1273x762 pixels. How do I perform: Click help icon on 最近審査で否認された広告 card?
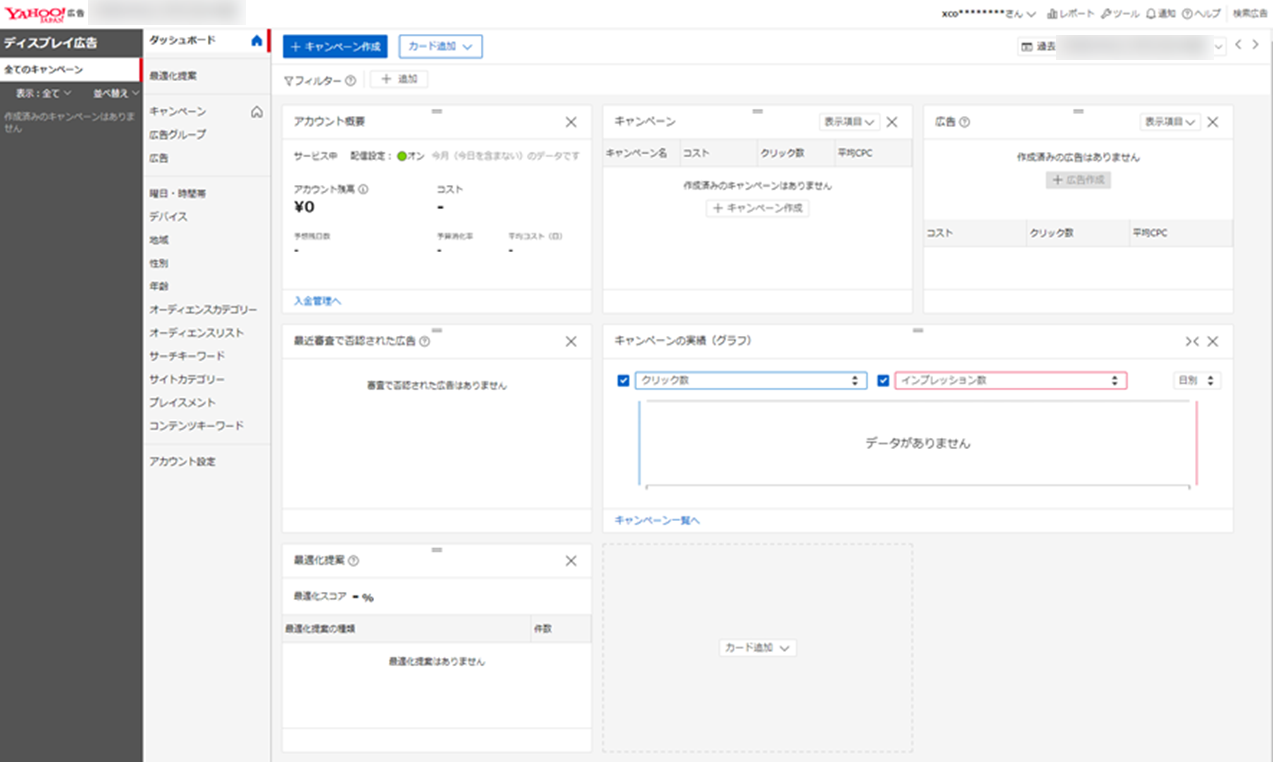click(425, 341)
